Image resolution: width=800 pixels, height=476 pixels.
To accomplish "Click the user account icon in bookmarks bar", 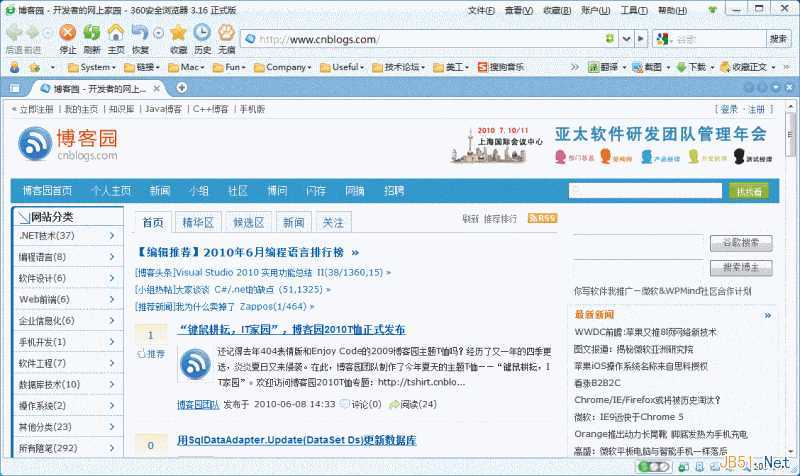I will click(15, 67).
